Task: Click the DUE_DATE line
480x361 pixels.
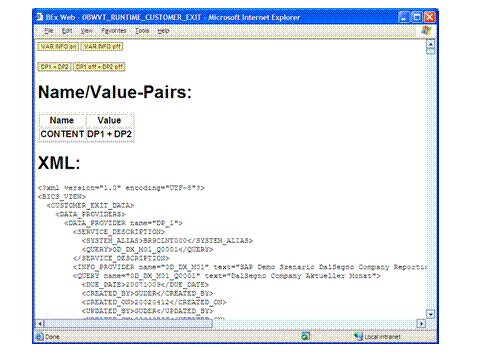Action: pos(145,285)
